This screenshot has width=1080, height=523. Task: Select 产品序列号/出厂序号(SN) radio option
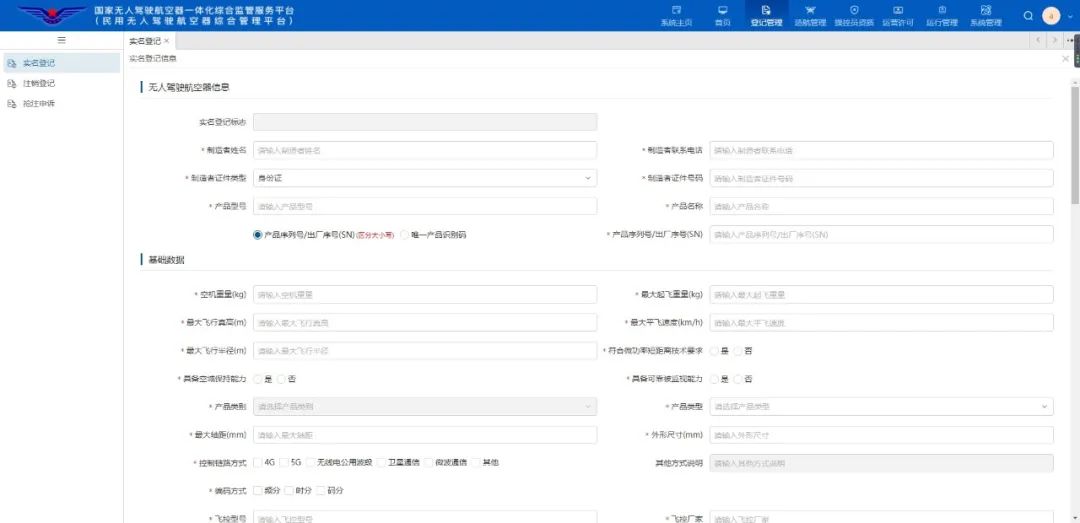click(x=258, y=235)
